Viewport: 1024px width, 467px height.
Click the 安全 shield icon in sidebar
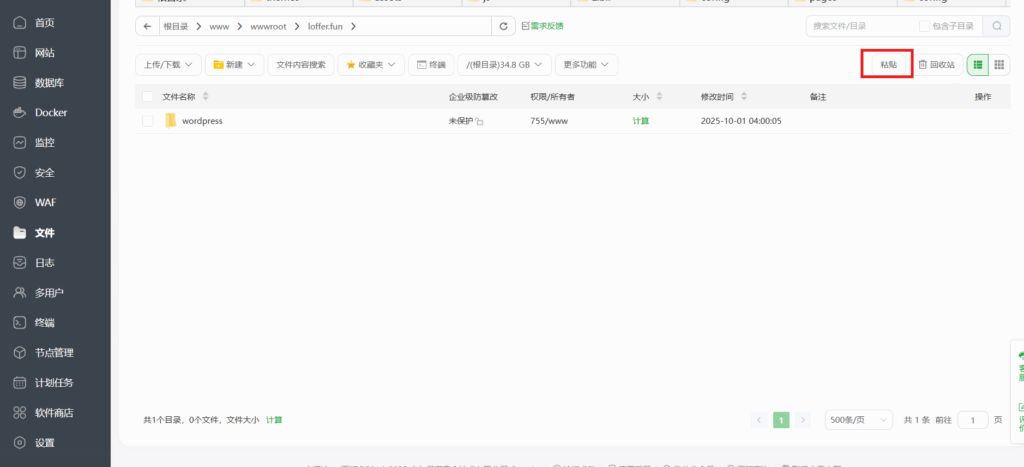click(20, 172)
